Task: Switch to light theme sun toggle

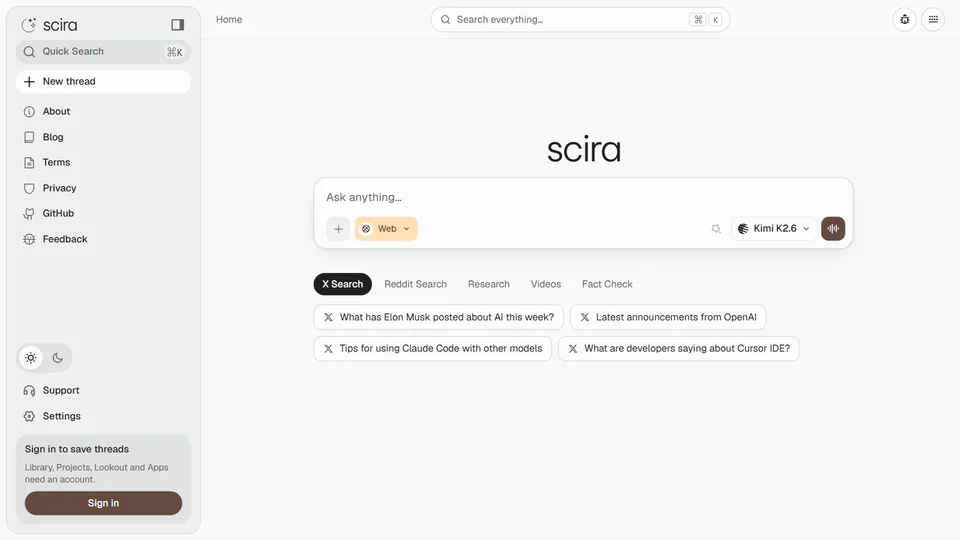Action: point(31,358)
